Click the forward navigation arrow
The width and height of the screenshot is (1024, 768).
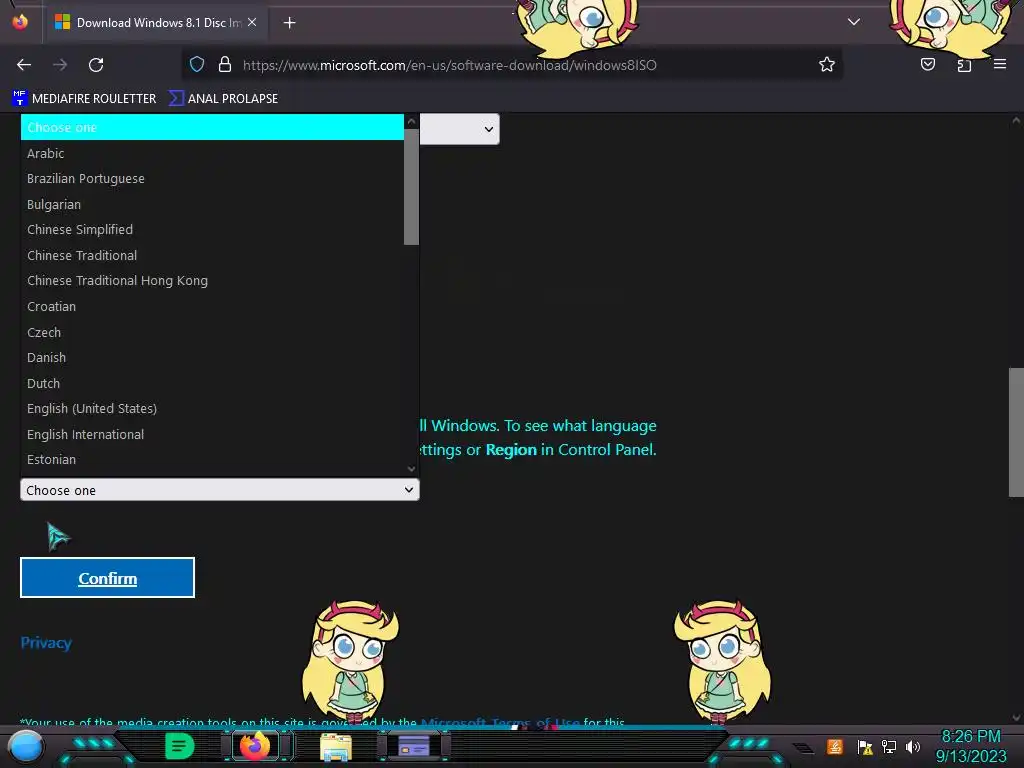[x=60, y=65]
